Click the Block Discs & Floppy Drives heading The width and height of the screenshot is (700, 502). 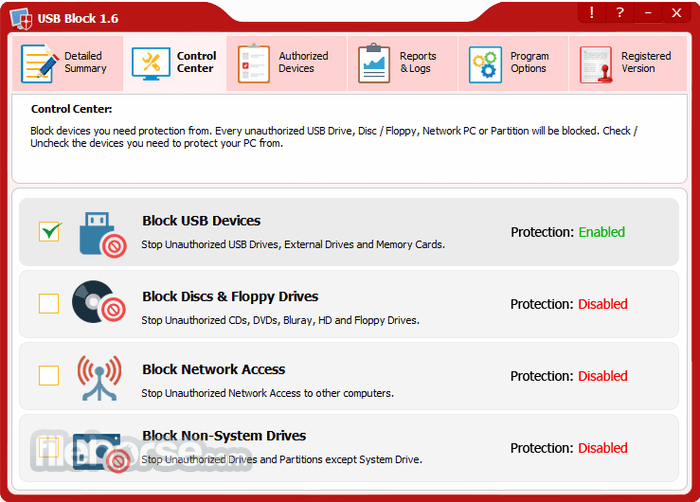(230, 297)
